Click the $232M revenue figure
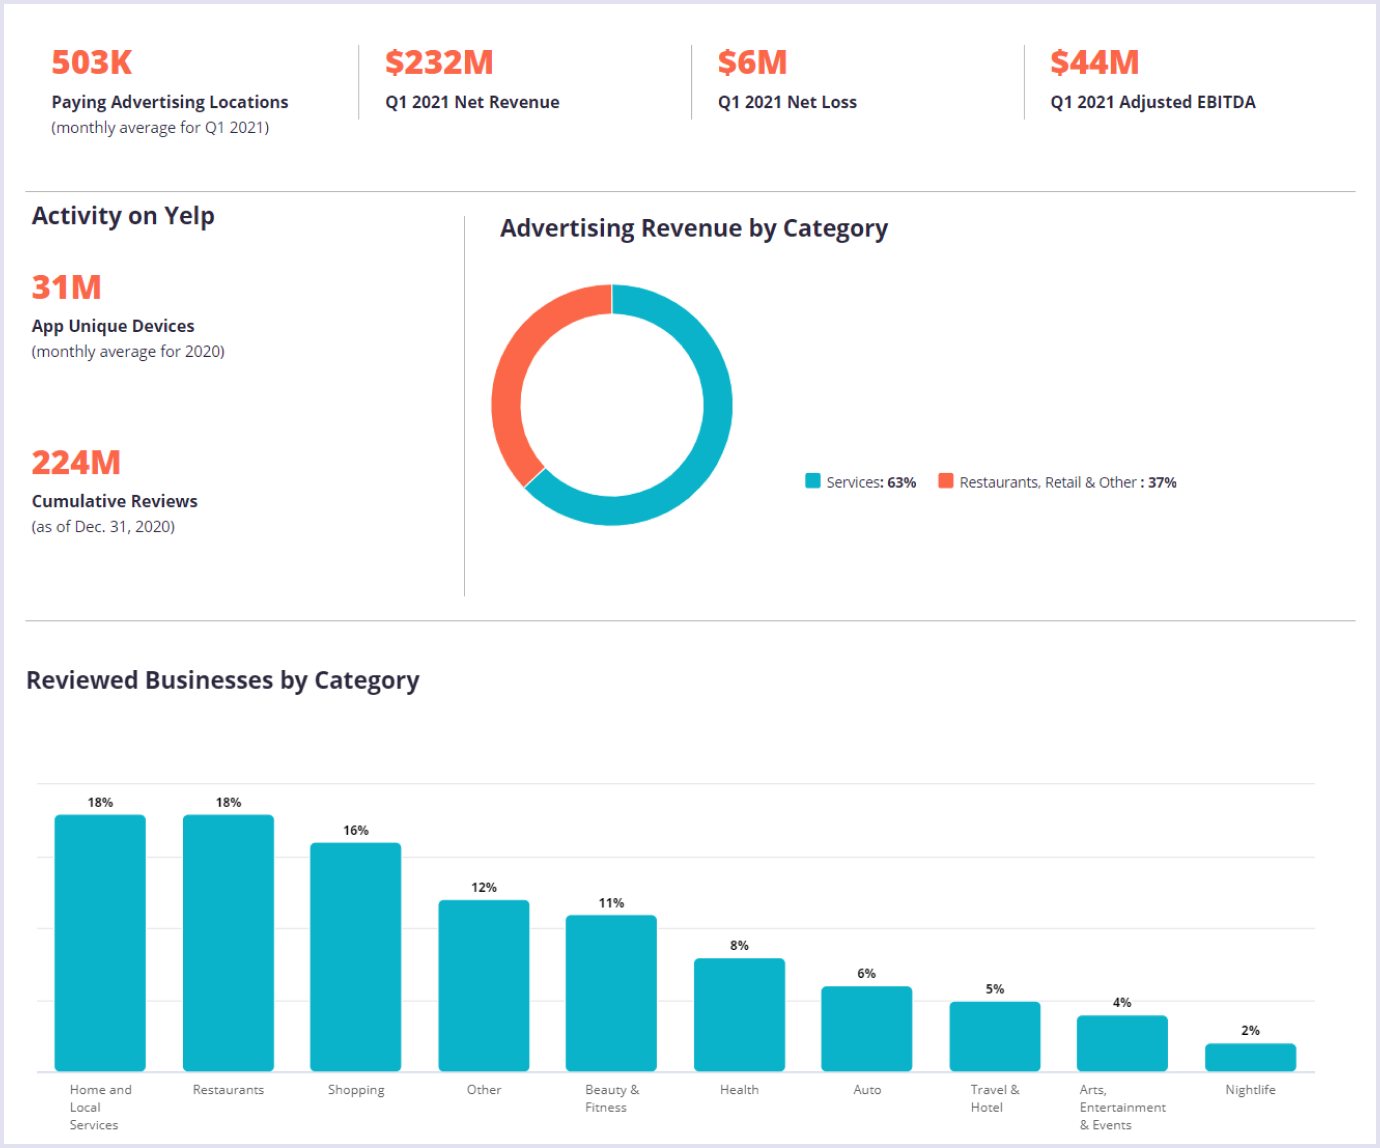This screenshot has height=1148, width=1380. click(439, 62)
